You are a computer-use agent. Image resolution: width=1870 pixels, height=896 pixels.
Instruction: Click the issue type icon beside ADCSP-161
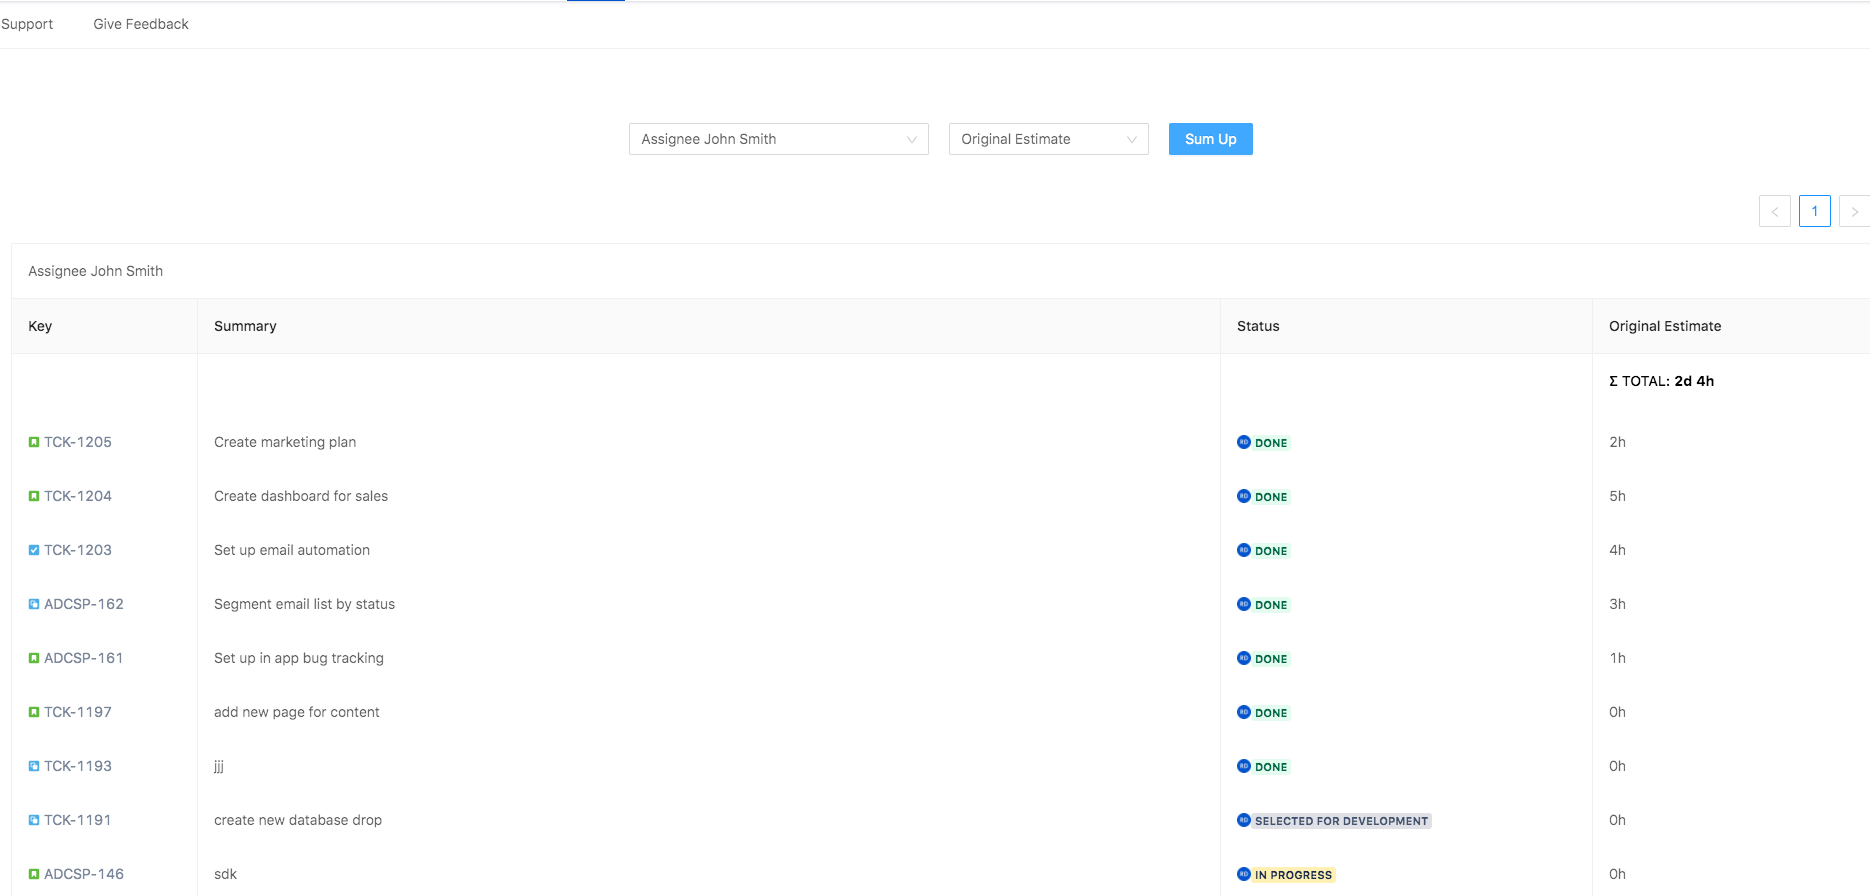click(x=34, y=658)
